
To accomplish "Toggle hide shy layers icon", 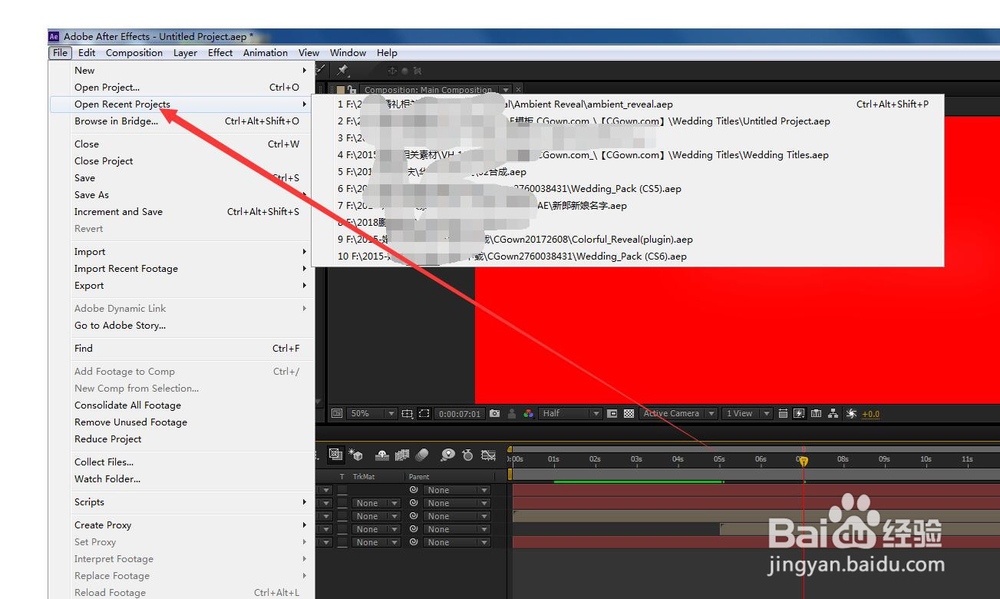I will pos(382,455).
